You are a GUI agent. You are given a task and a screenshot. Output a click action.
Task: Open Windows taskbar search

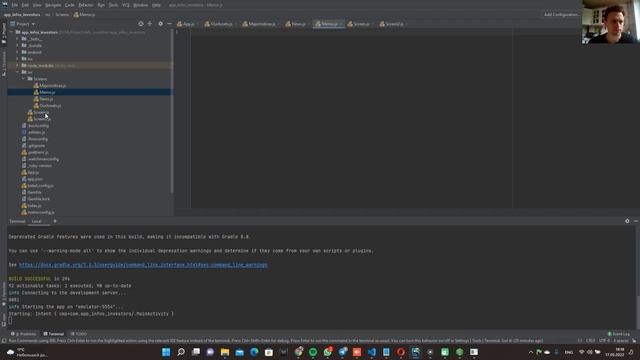coord(181,352)
